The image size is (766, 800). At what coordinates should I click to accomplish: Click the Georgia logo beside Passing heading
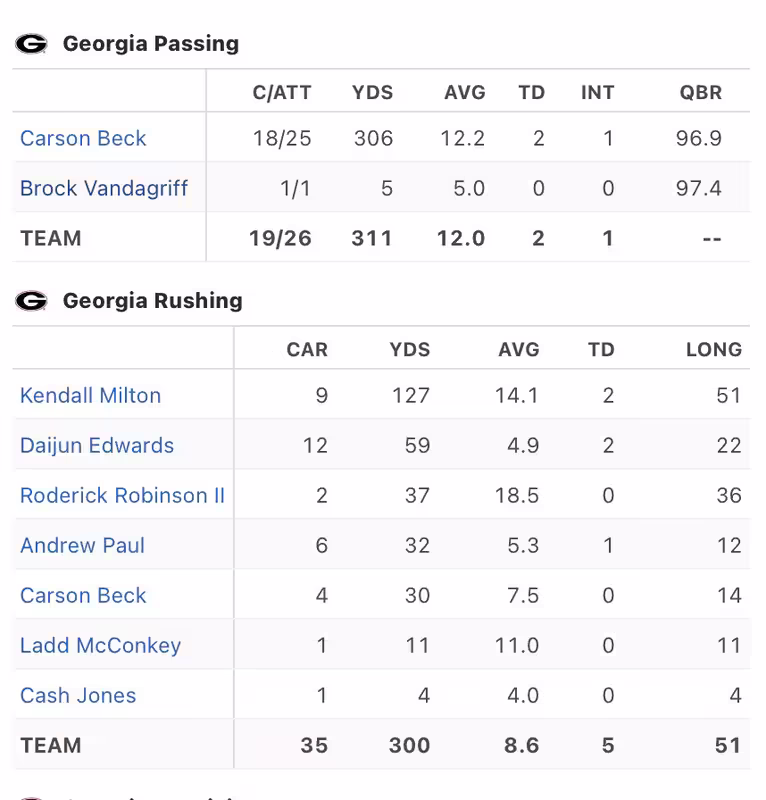tap(31, 44)
